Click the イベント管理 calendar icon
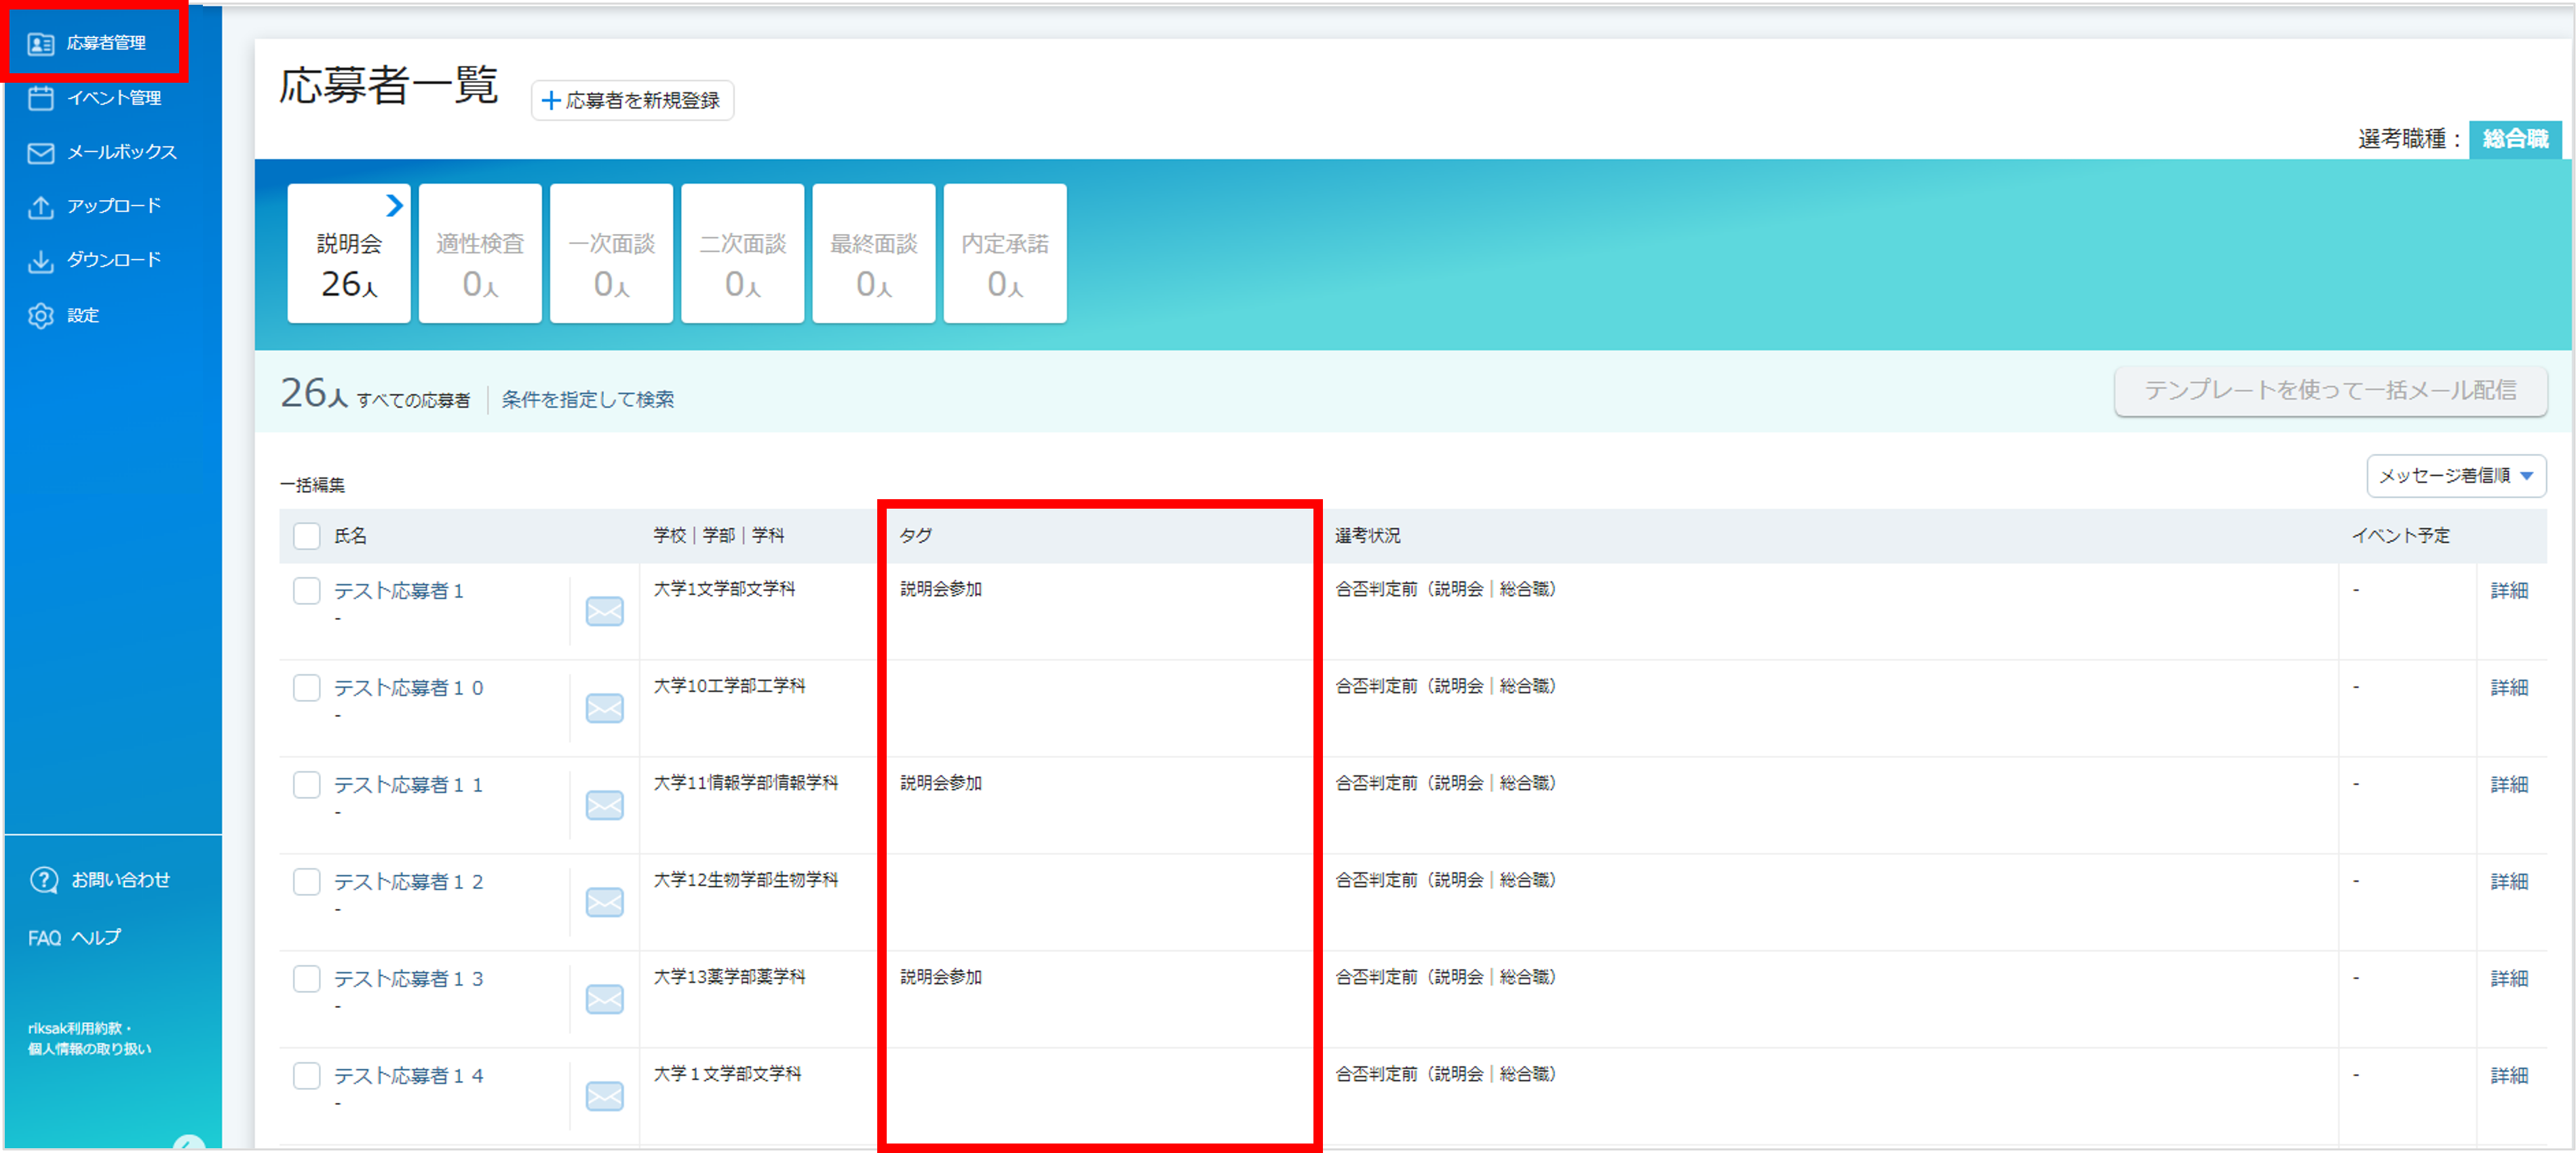The height and width of the screenshot is (1153, 2576). click(41, 98)
